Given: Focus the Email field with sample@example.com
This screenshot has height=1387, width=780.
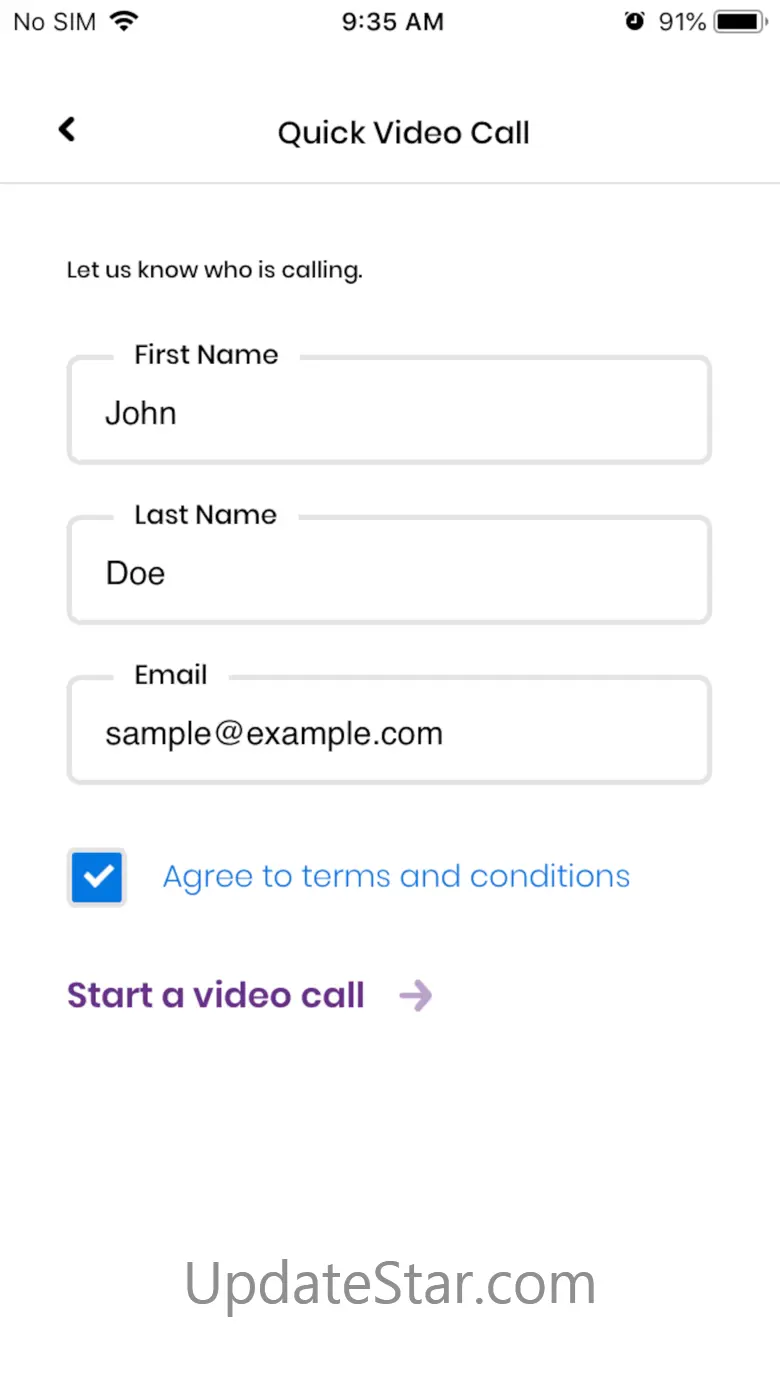Looking at the screenshot, I should (x=388, y=734).
